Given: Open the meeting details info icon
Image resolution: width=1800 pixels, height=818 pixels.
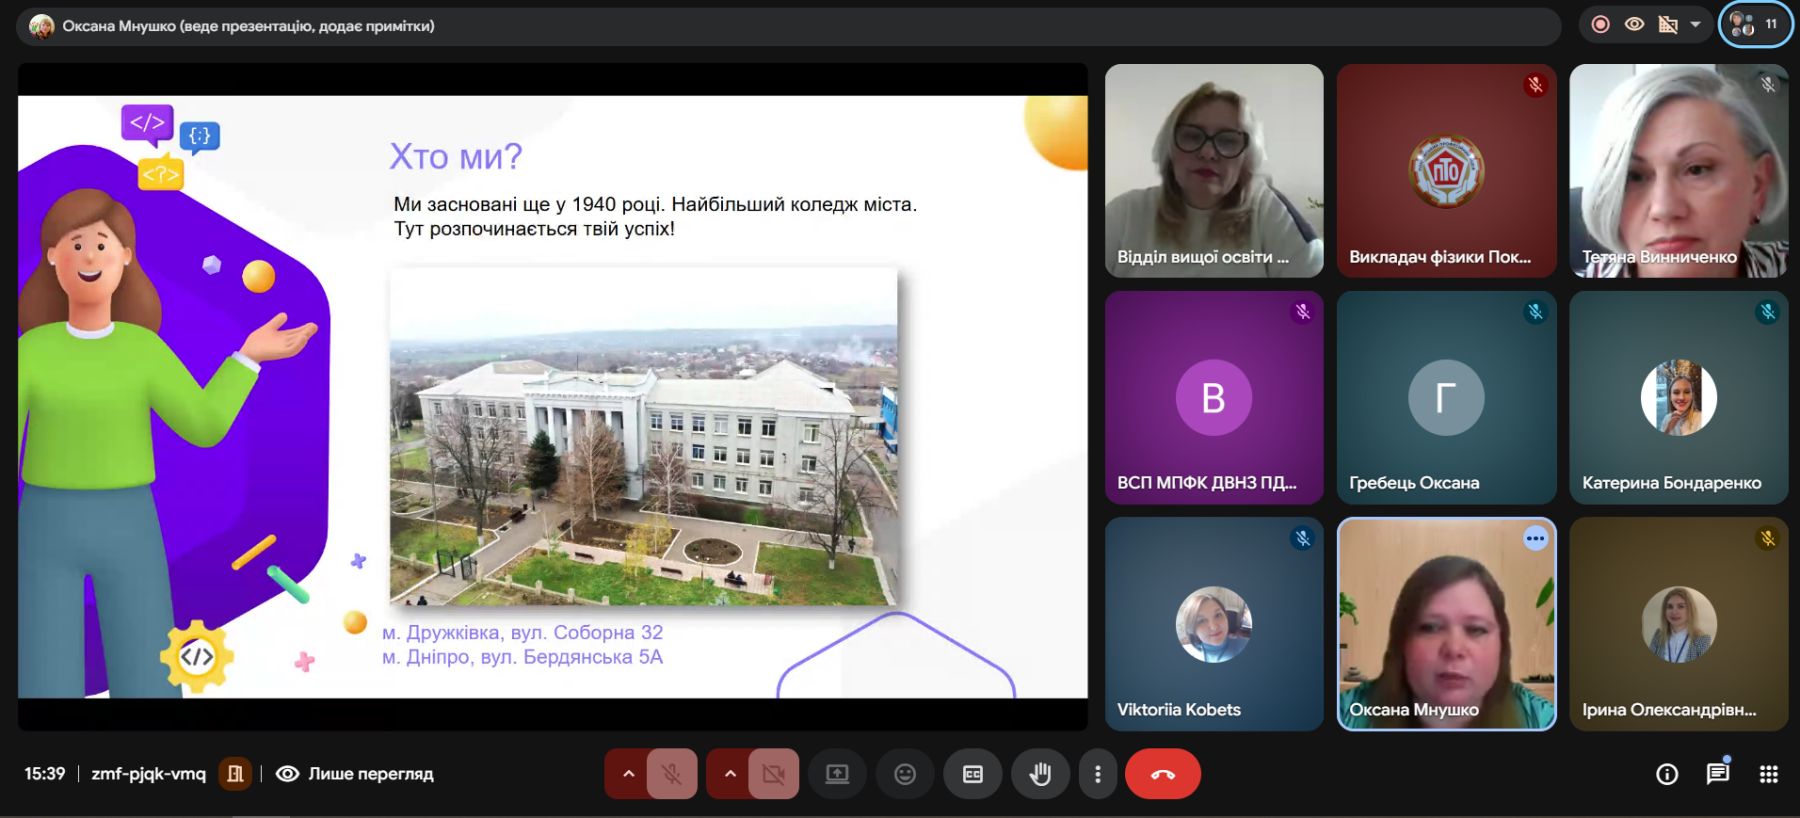Looking at the screenshot, I should pyautogui.click(x=1667, y=774).
